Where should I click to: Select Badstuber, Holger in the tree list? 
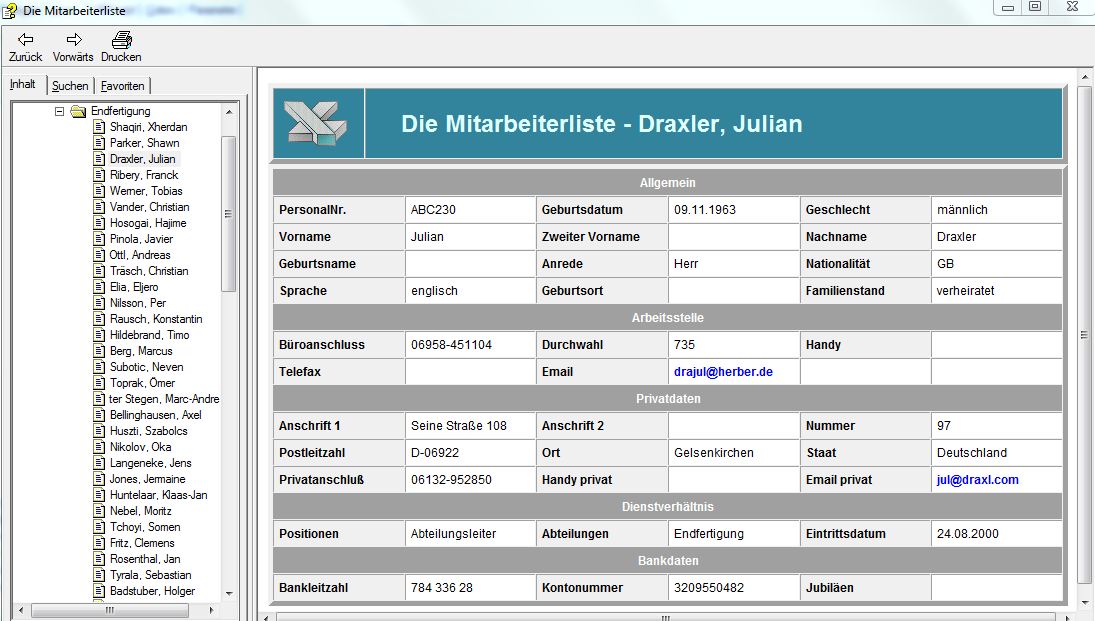(x=152, y=591)
